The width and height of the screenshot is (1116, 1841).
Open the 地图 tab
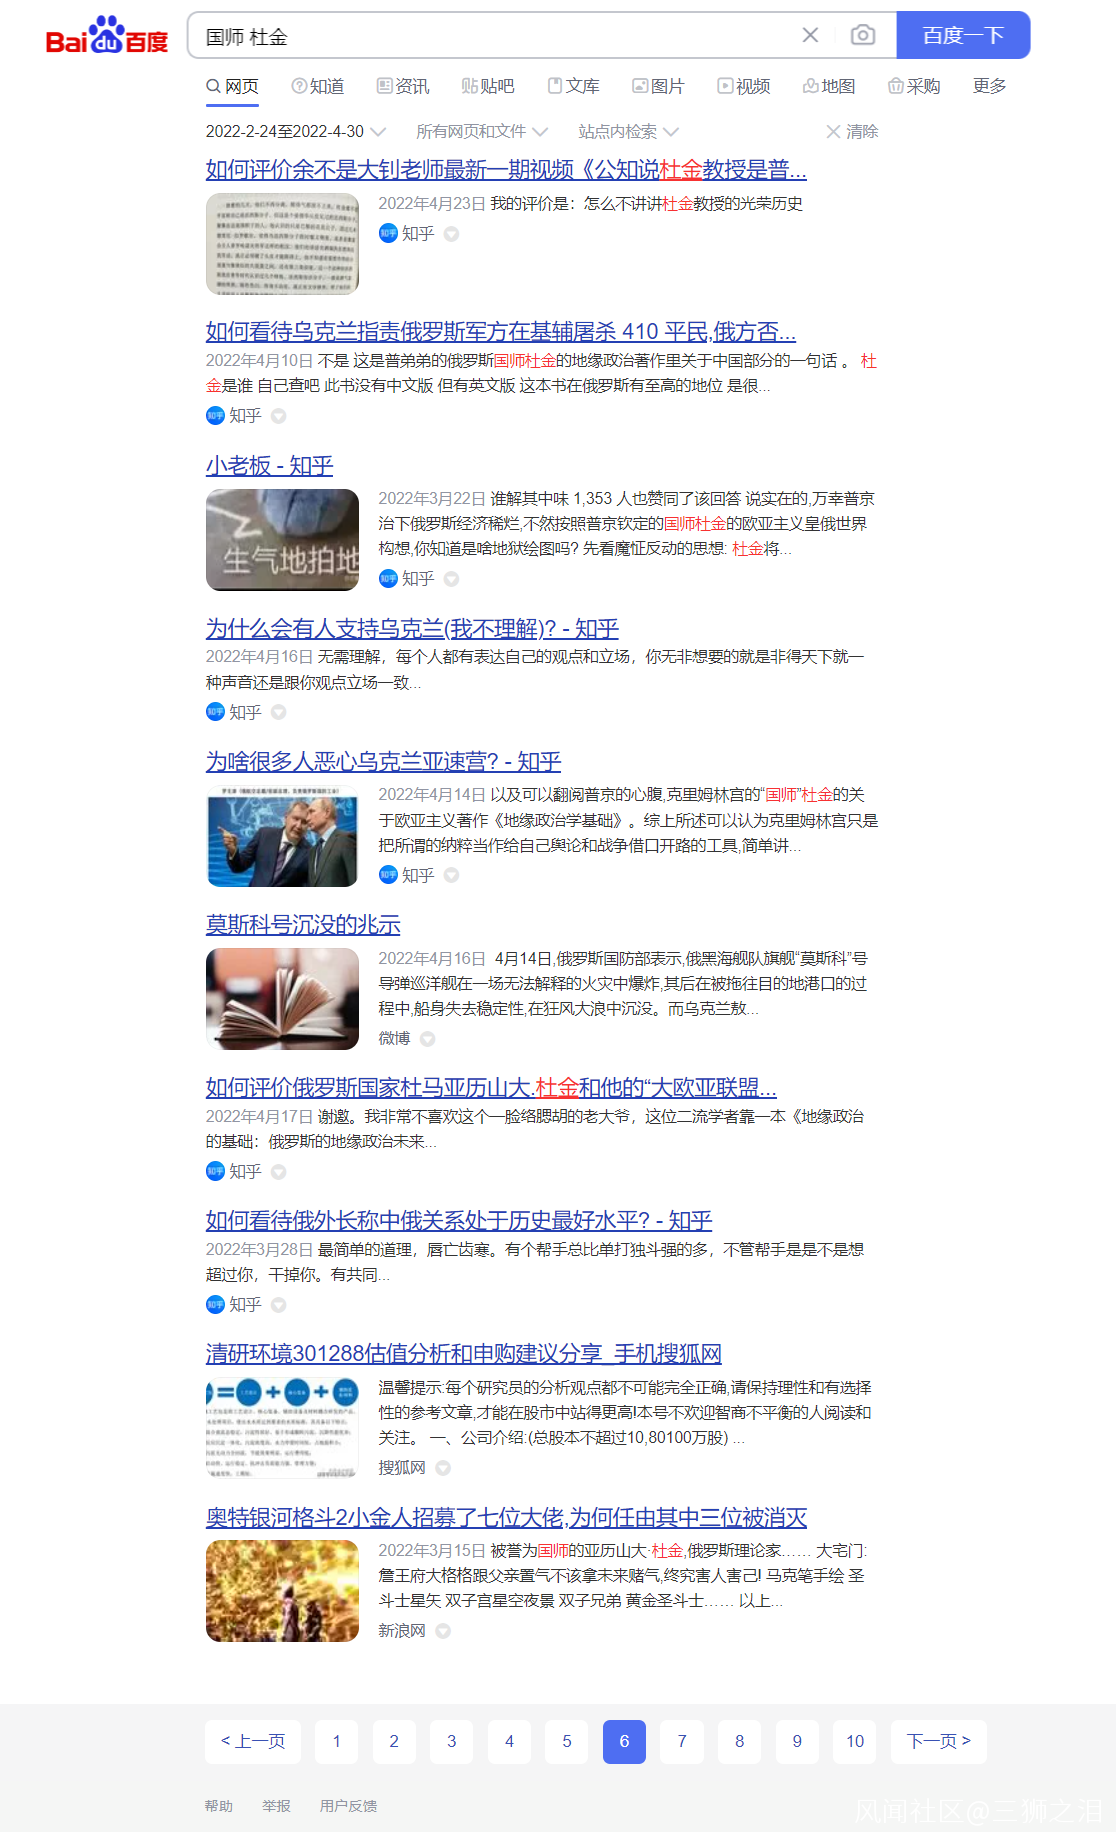pos(829,87)
